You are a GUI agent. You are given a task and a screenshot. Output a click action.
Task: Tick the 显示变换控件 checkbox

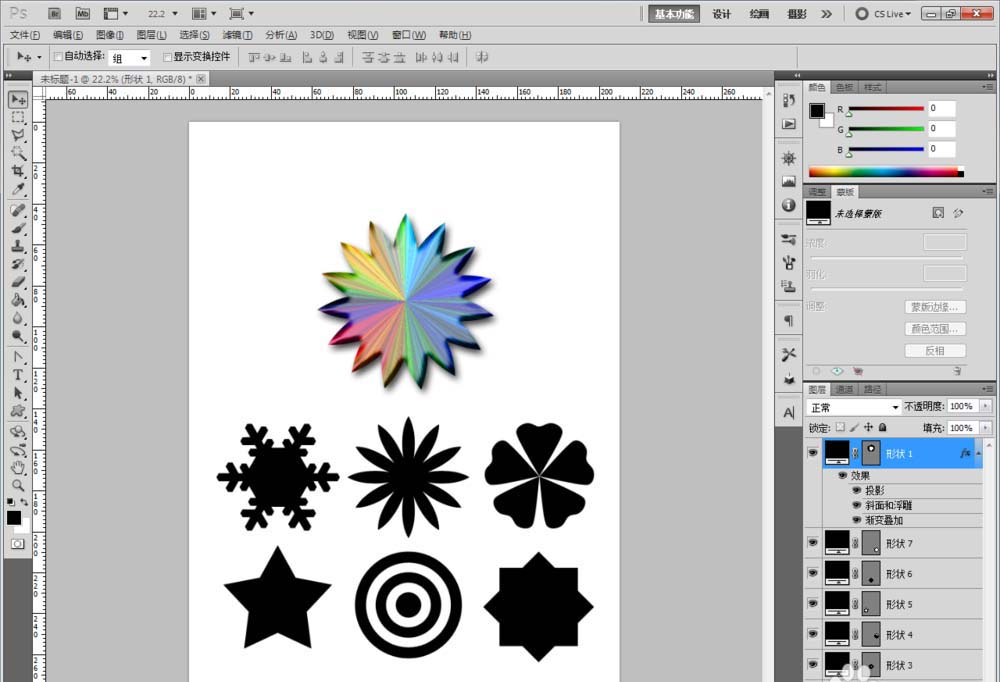tap(168, 57)
